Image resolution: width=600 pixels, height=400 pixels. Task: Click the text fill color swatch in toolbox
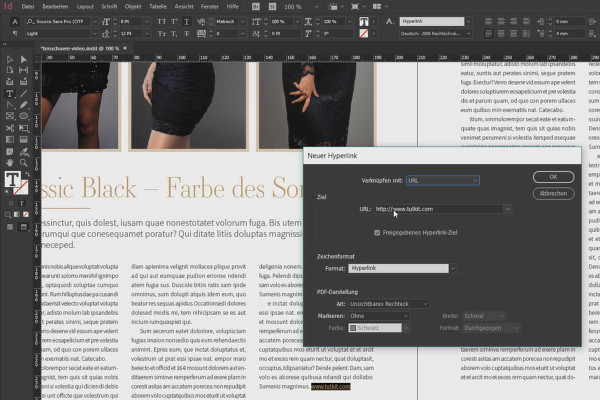[12, 179]
